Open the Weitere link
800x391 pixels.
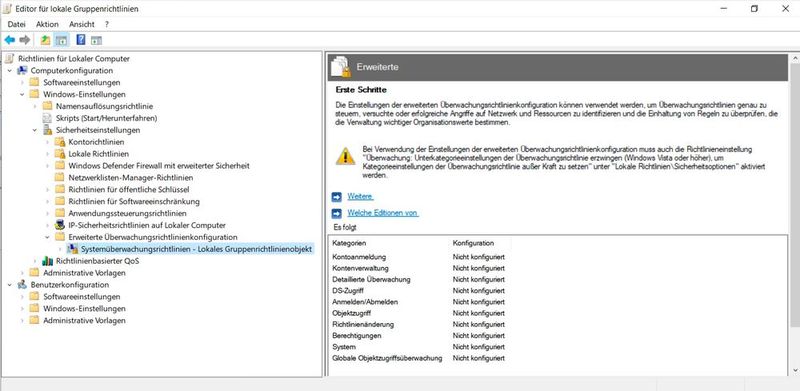point(360,197)
